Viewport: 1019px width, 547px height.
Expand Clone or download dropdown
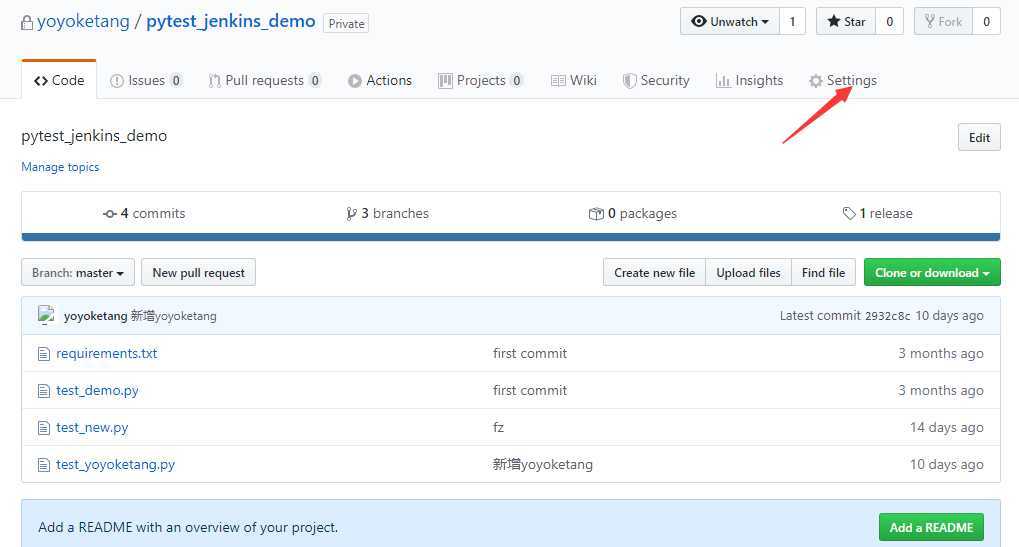932,272
